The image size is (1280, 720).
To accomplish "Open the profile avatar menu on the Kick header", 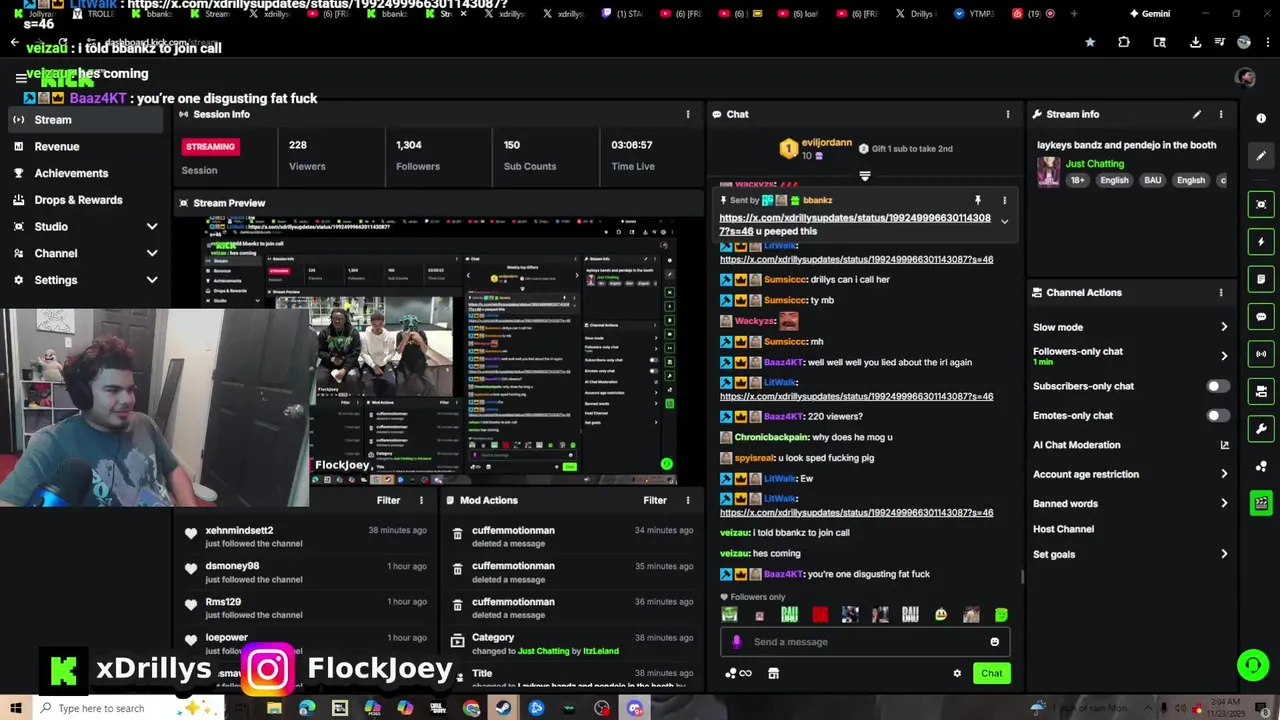I will point(1245,77).
